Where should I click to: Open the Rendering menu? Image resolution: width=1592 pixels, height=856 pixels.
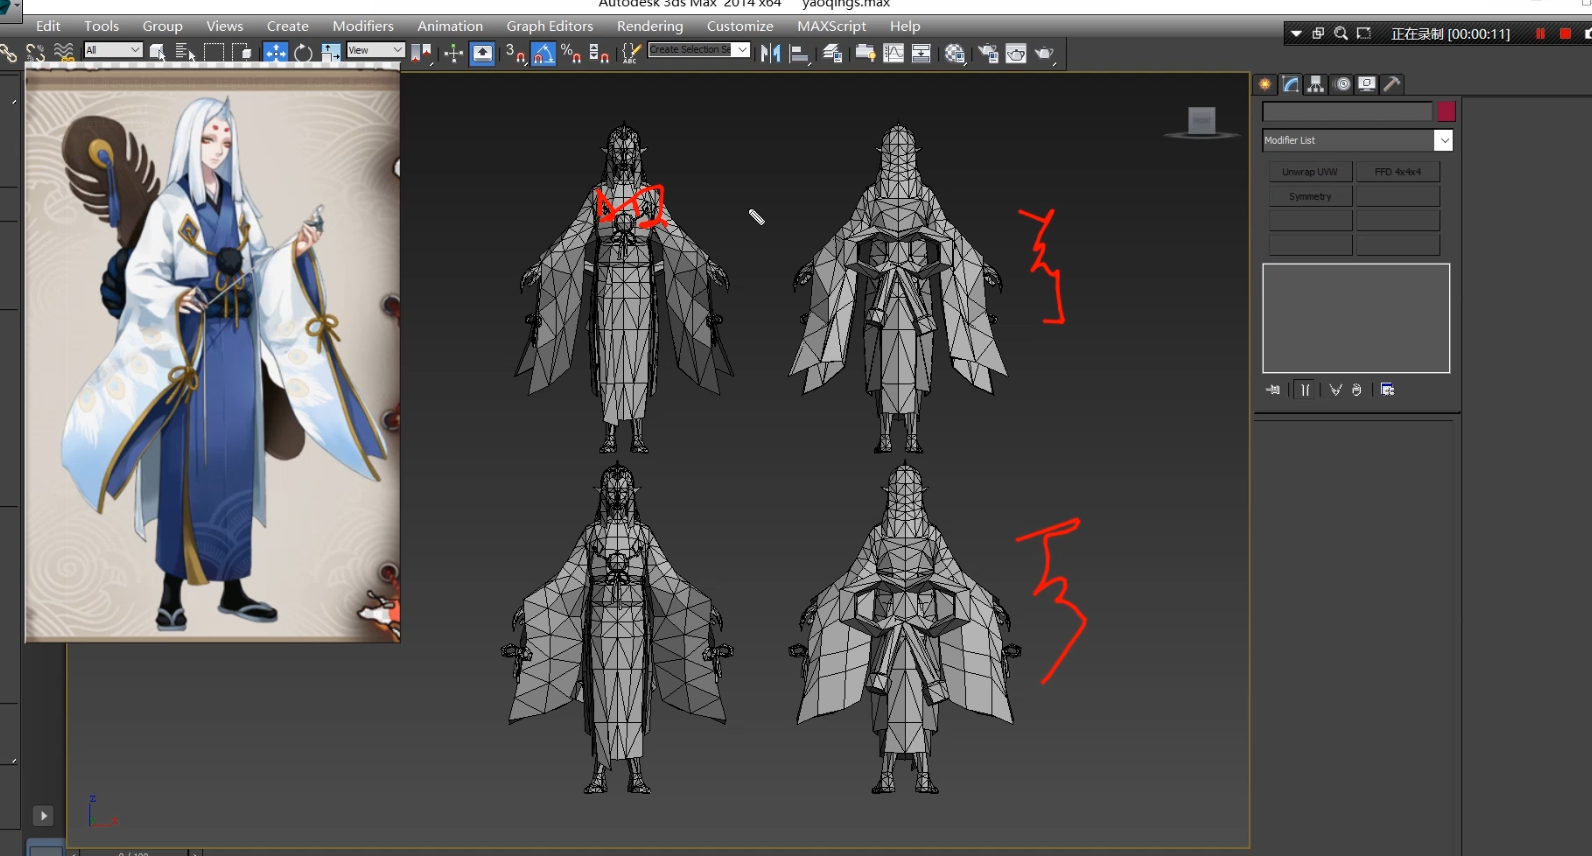click(650, 26)
